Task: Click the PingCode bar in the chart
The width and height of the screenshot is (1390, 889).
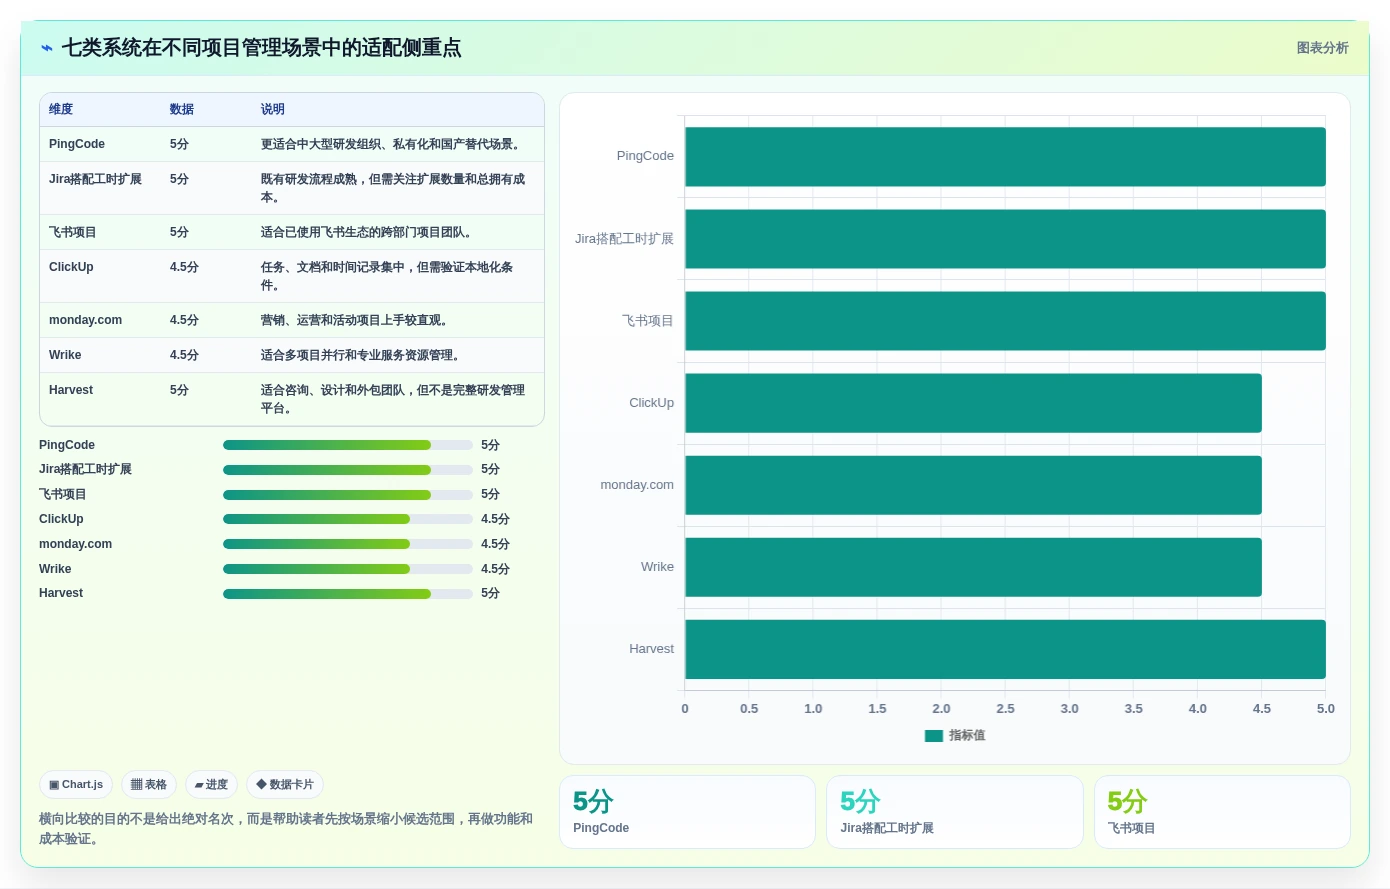Action: click(1005, 157)
